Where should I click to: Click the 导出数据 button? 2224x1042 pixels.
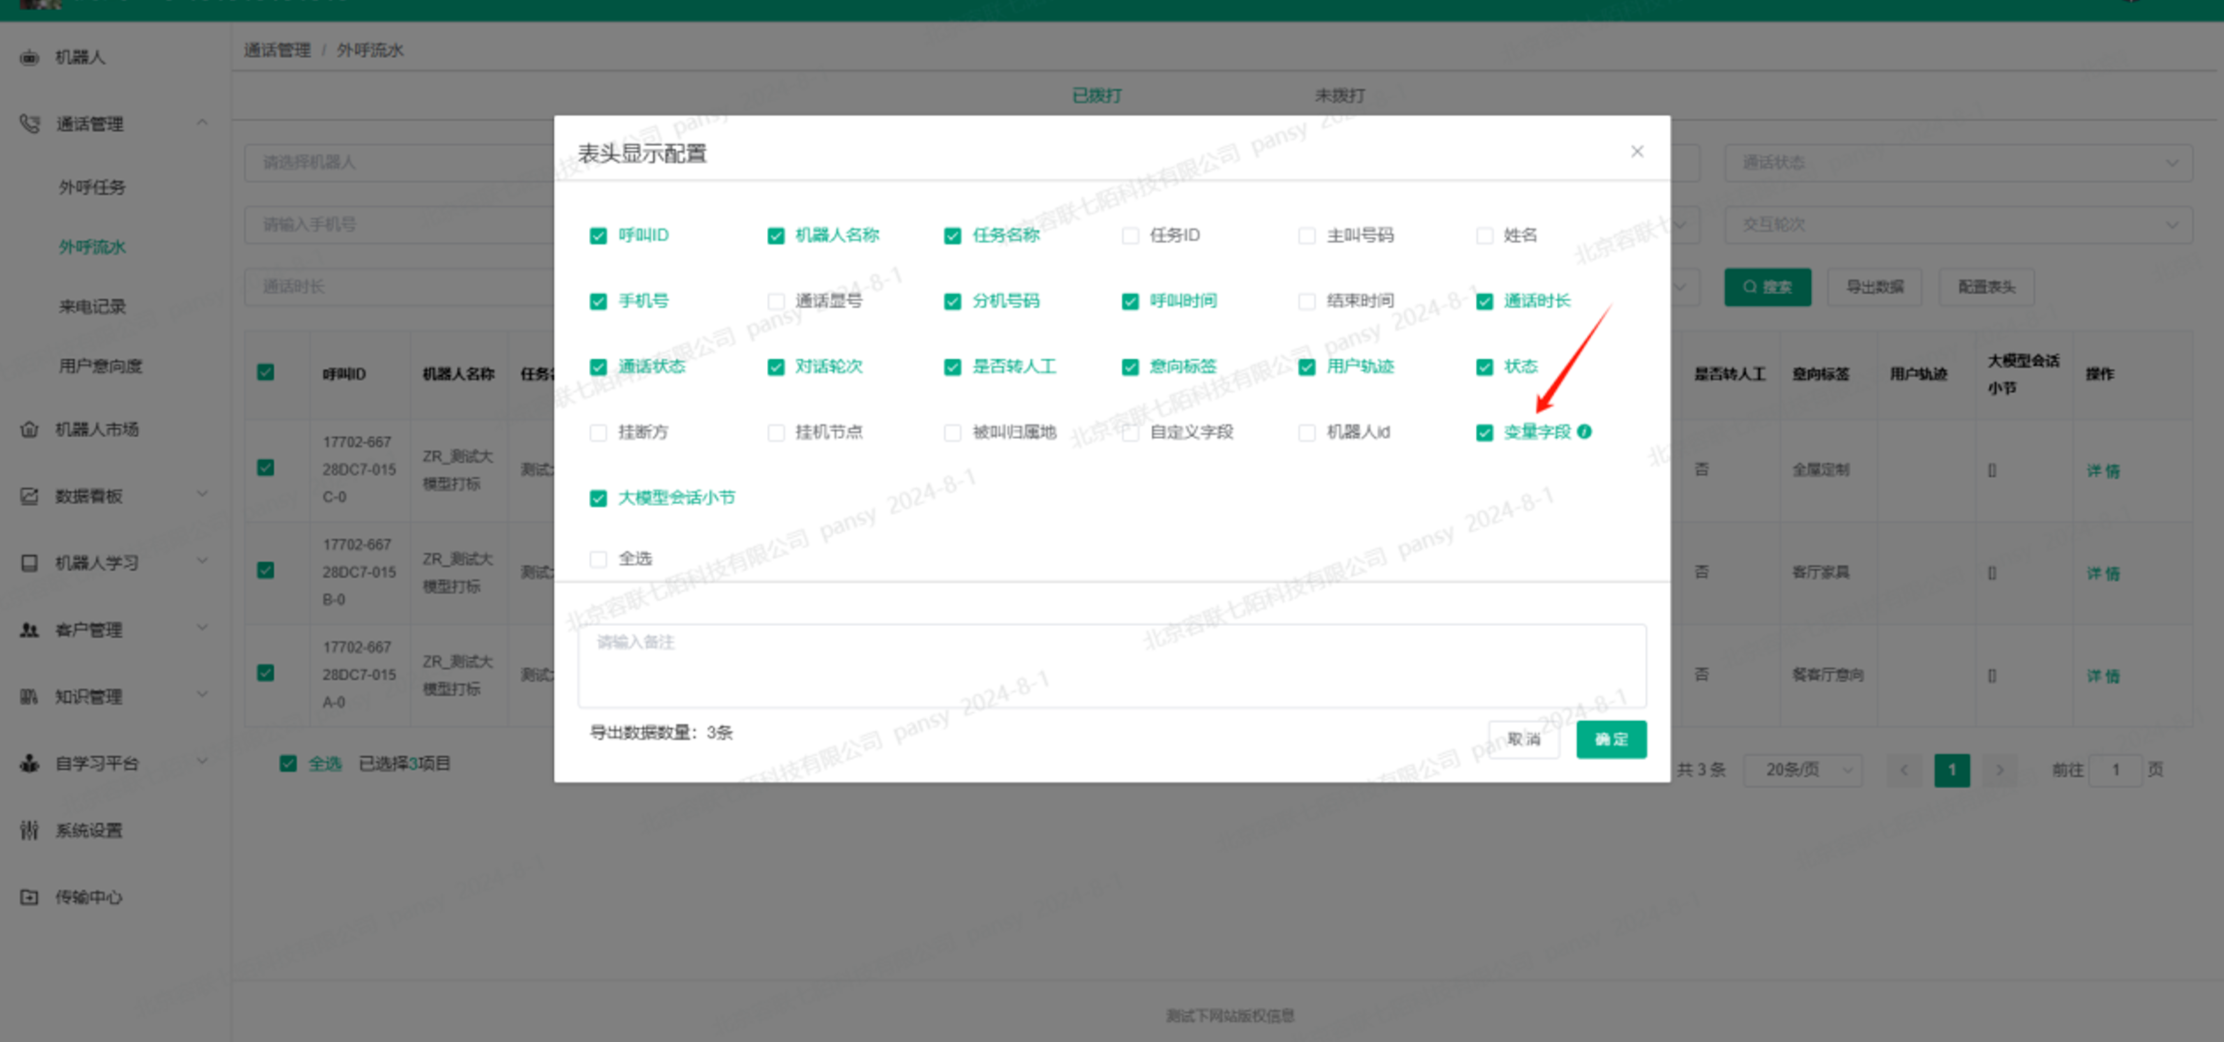click(1874, 287)
